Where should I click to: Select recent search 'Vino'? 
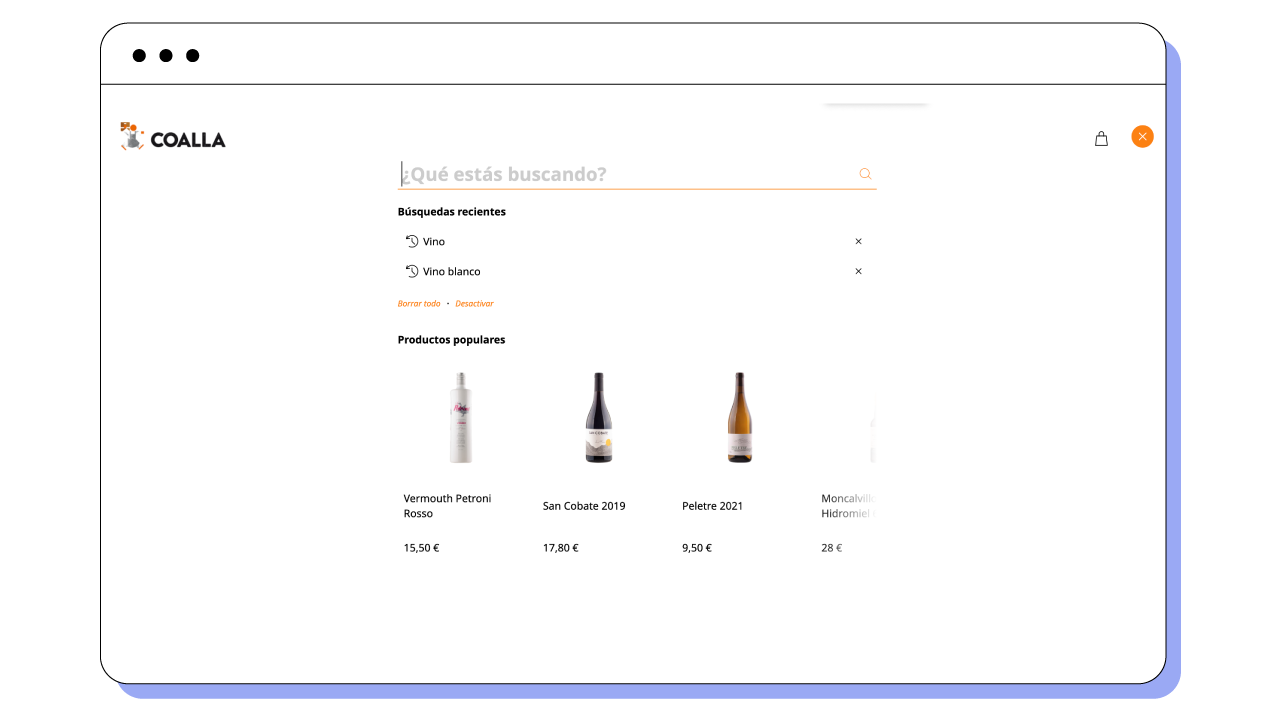434,242
